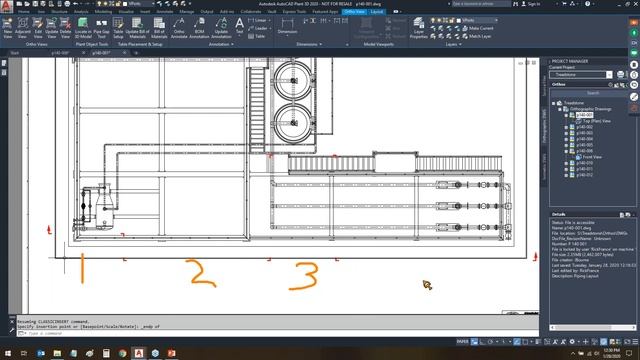Select the Ortho View ribbon tab
Viewport: 640px width, 360px height.
[354, 12]
